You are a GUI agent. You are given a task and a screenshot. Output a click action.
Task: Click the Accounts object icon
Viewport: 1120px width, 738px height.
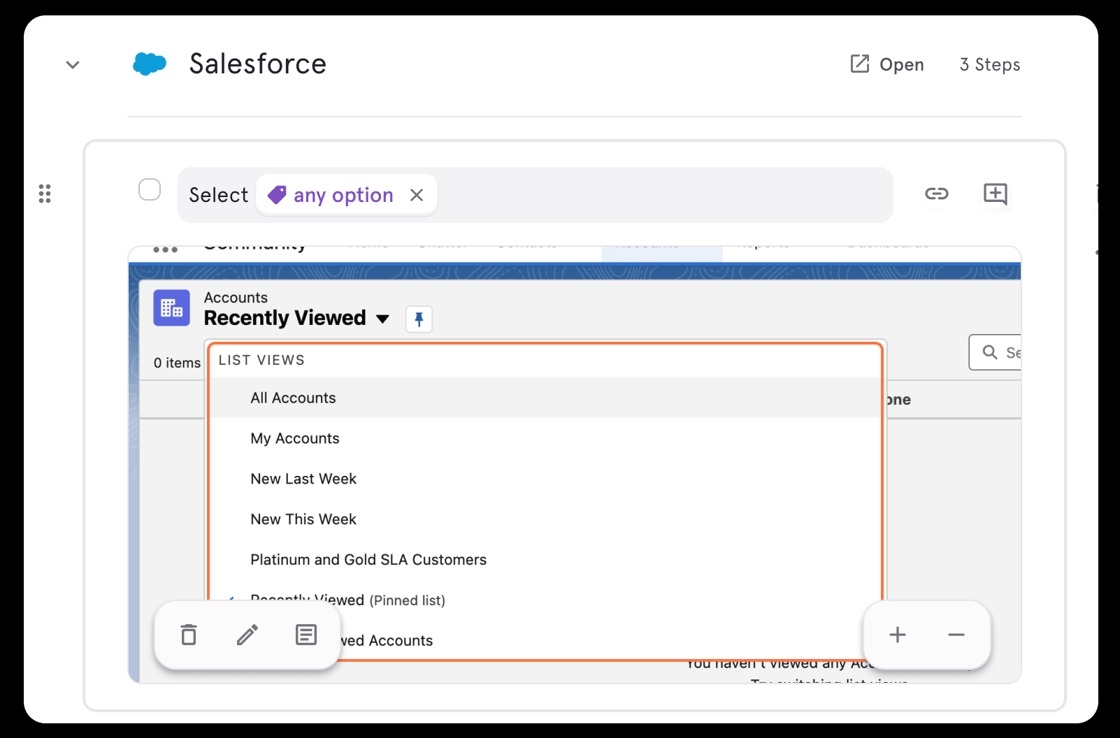(171, 308)
